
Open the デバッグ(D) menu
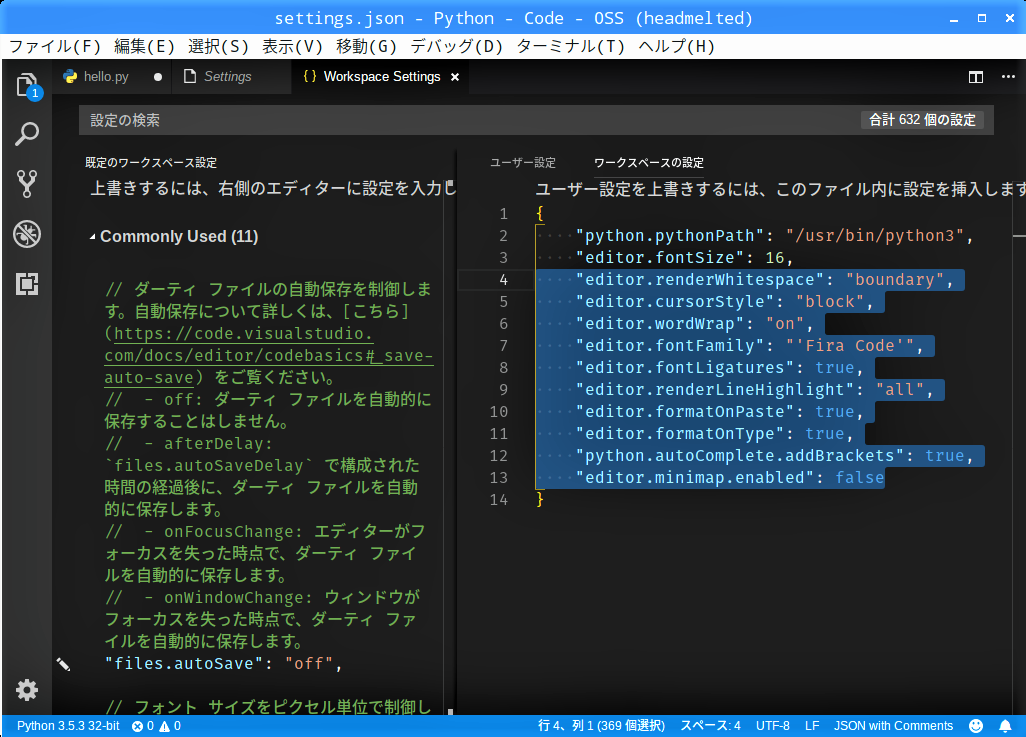pos(457,46)
